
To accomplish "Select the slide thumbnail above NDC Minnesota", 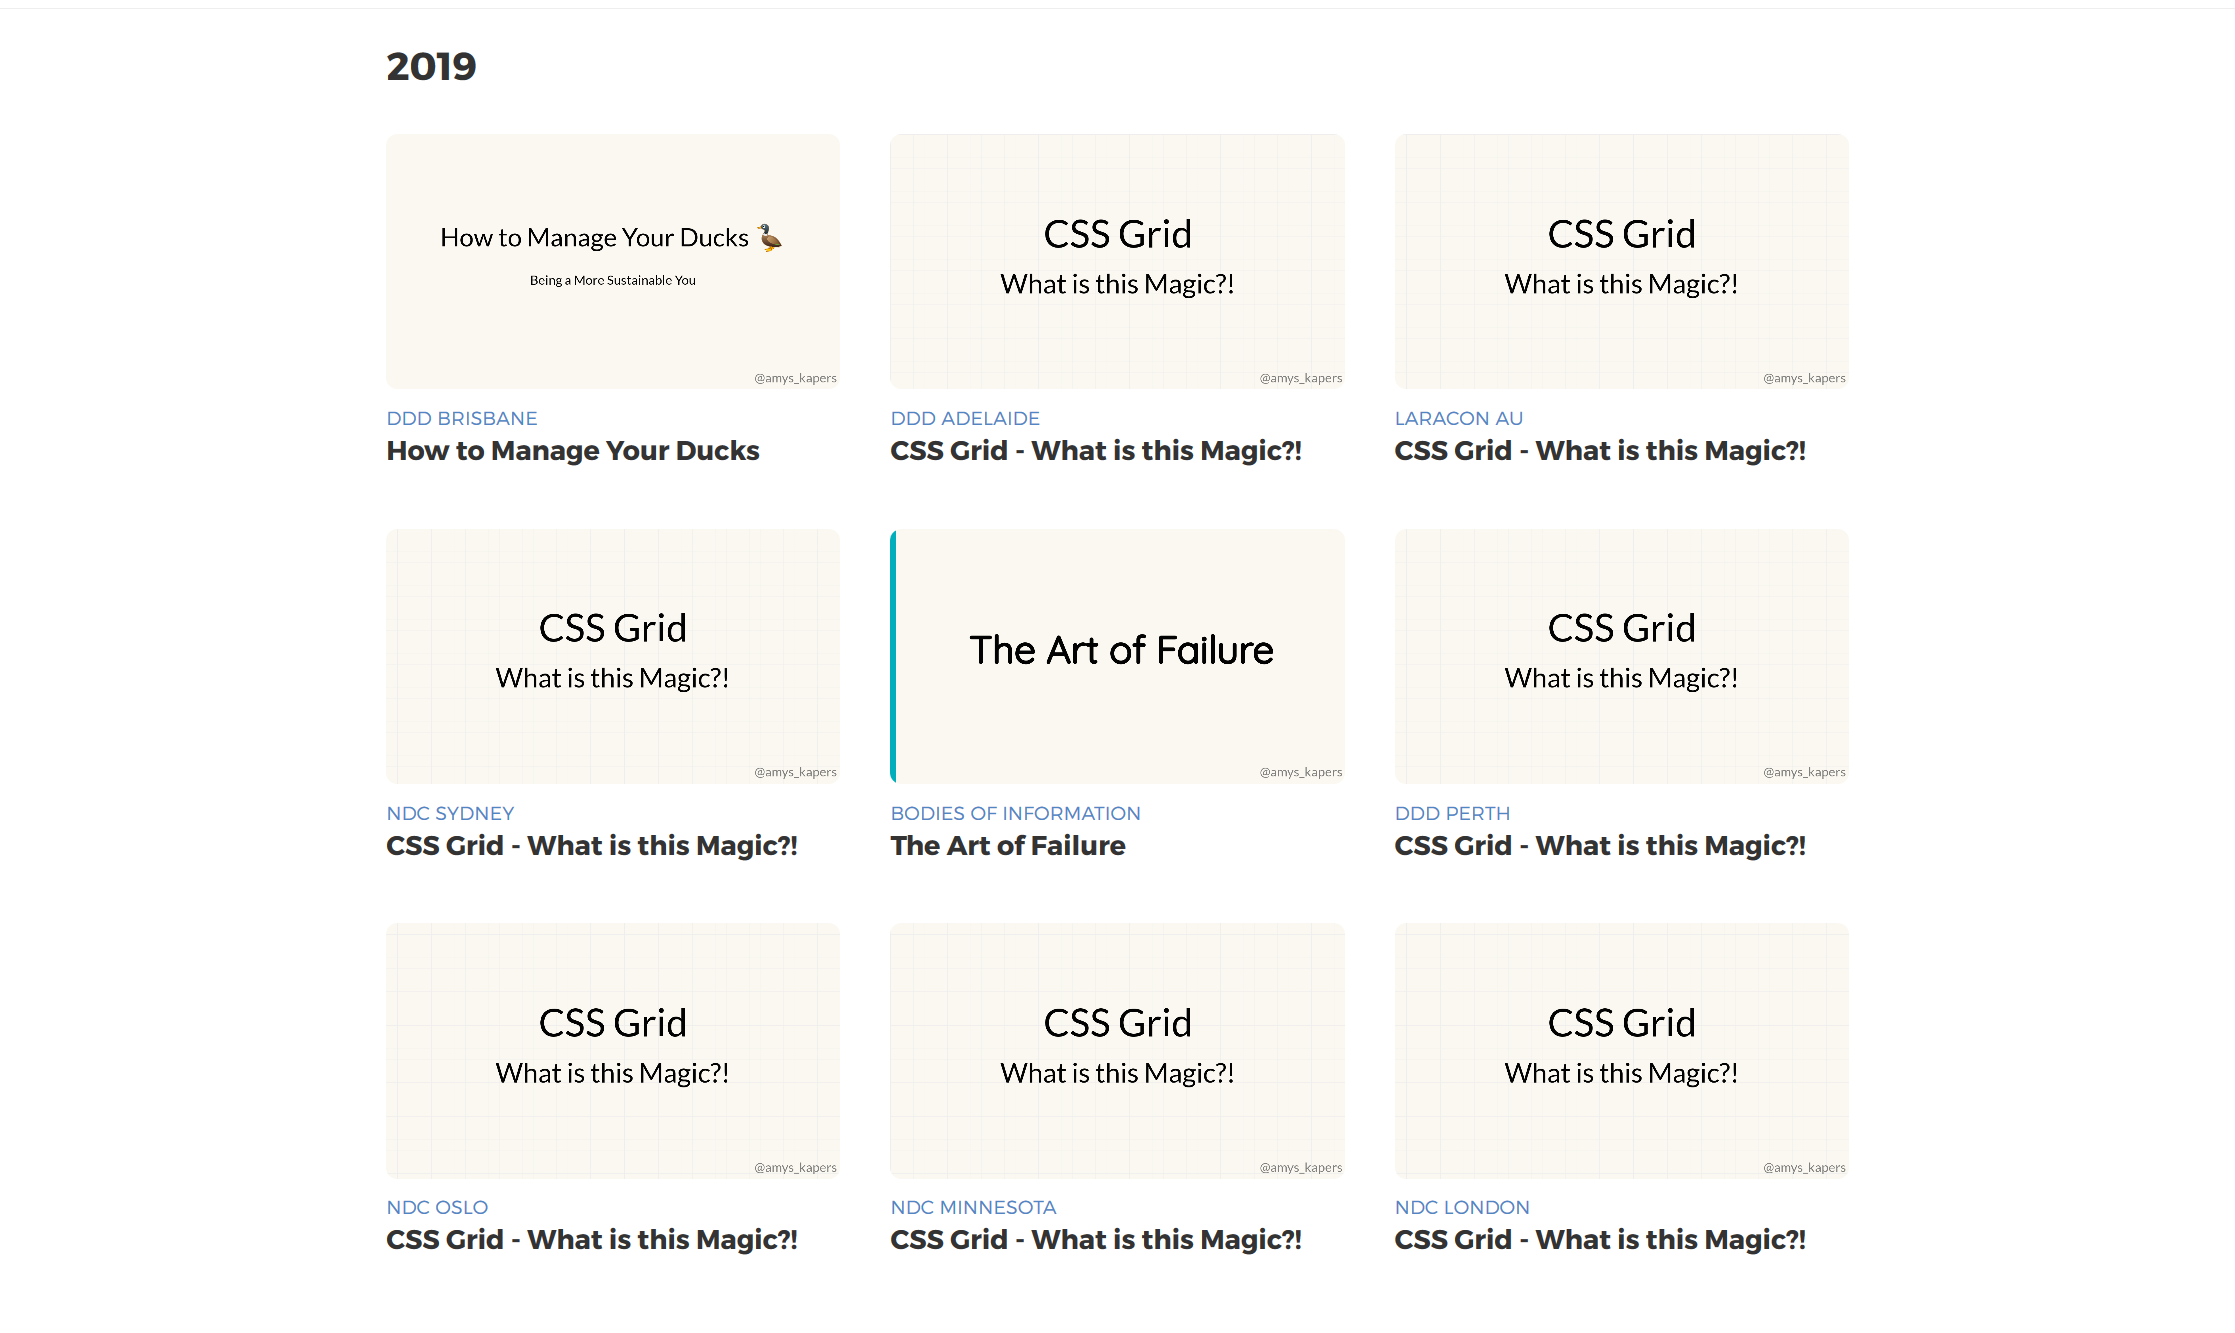I will pyautogui.click(x=1116, y=1050).
